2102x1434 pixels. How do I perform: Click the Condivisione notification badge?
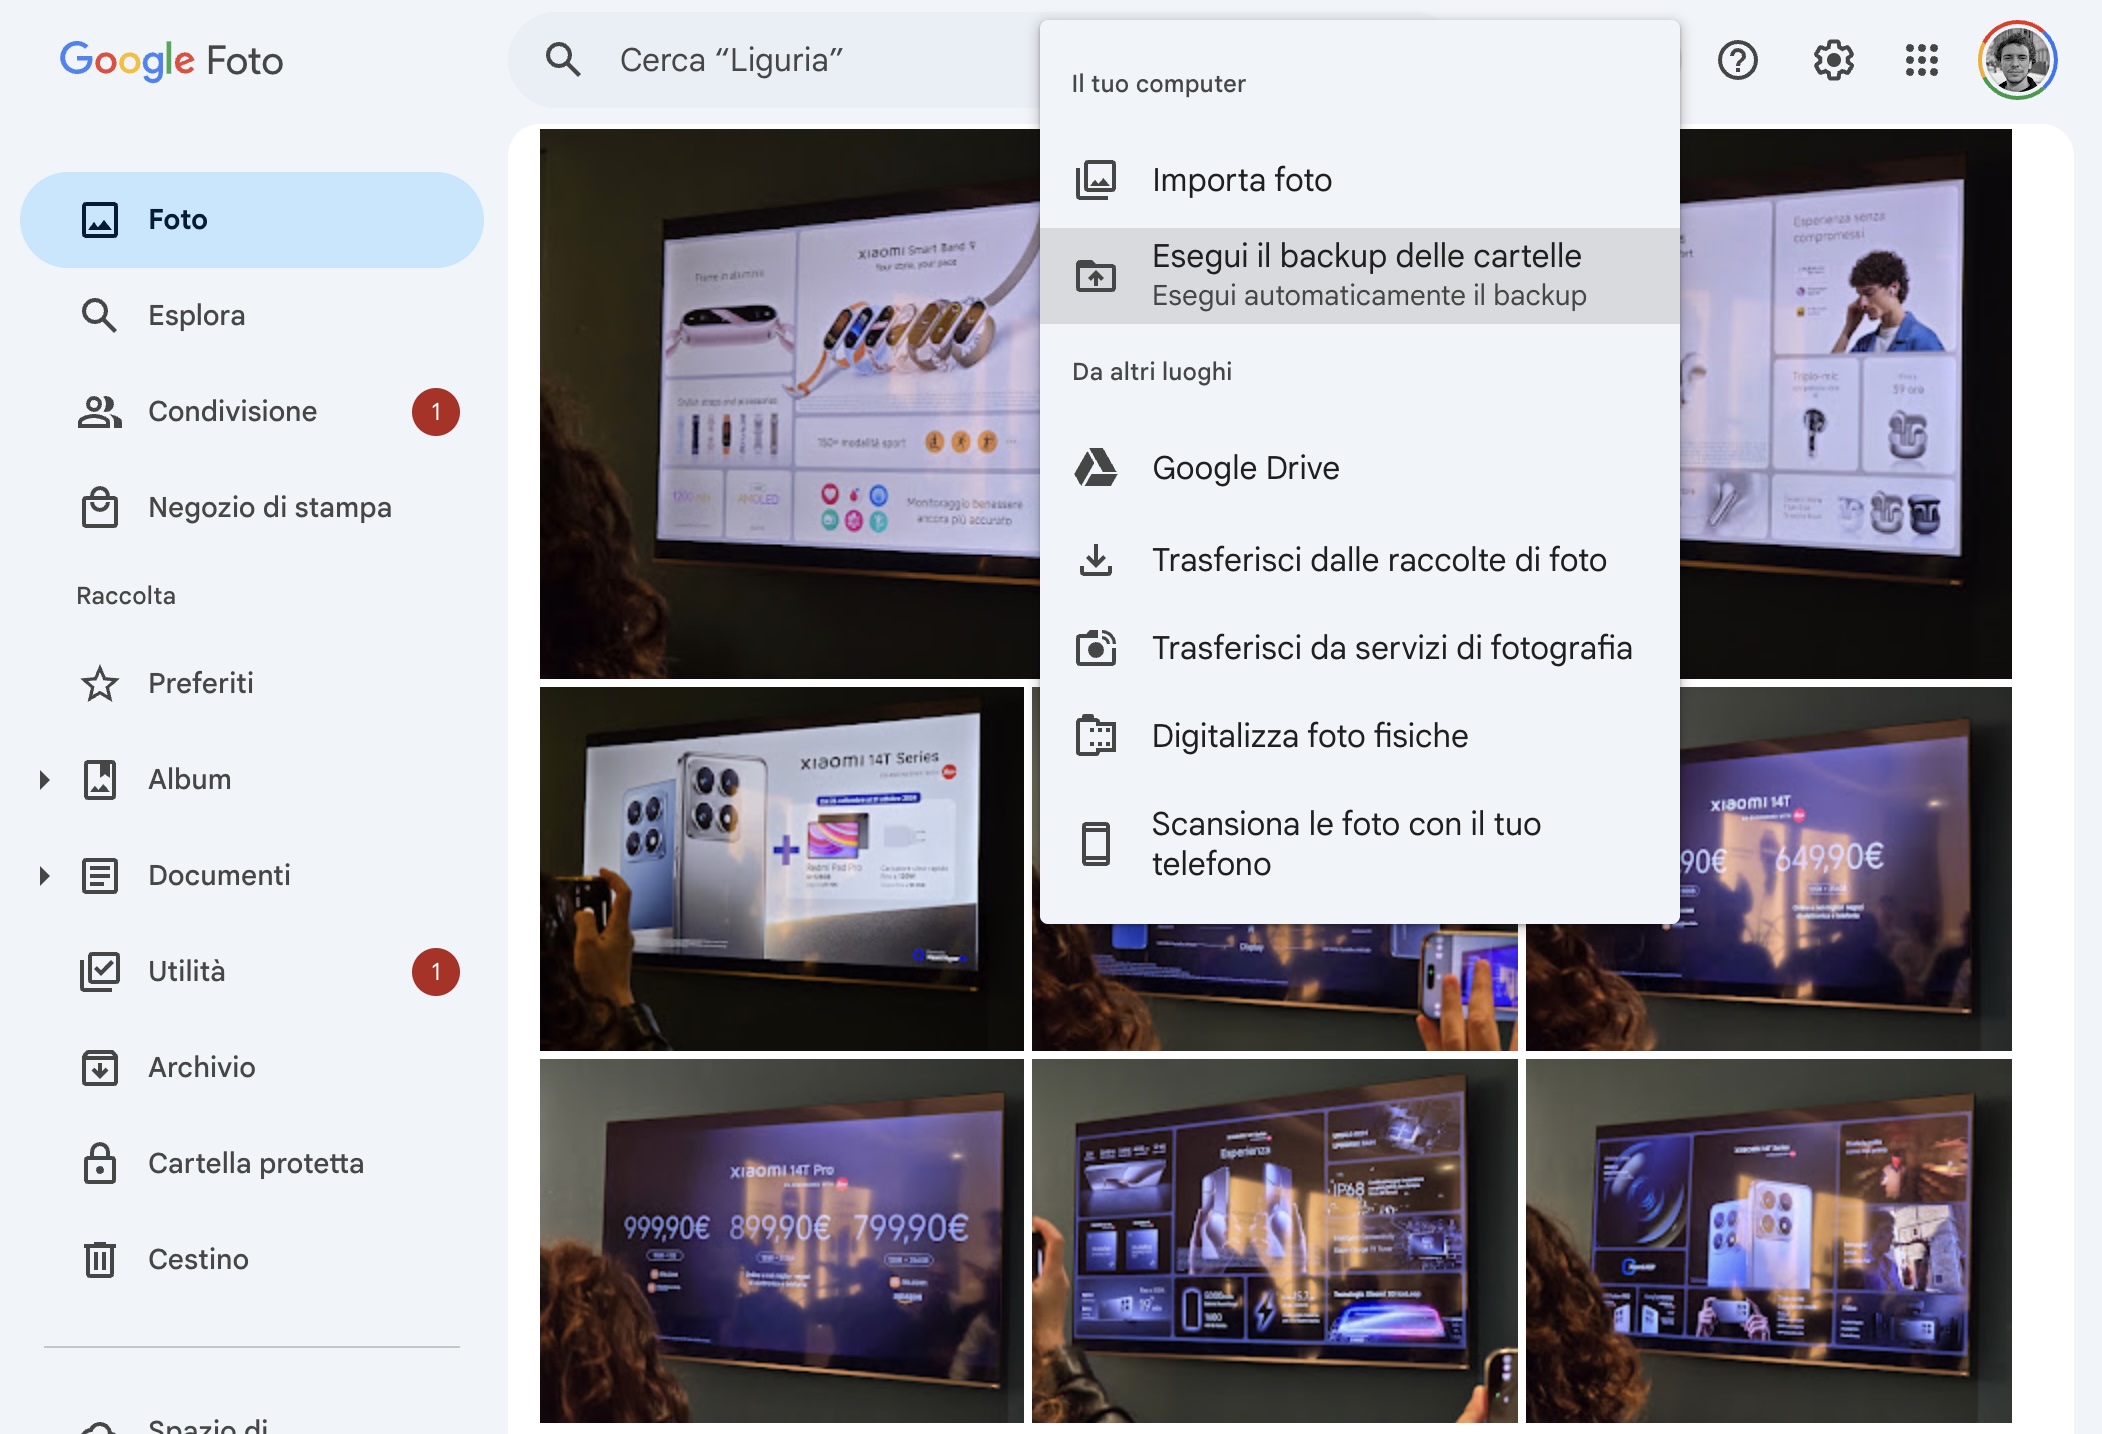coord(436,412)
